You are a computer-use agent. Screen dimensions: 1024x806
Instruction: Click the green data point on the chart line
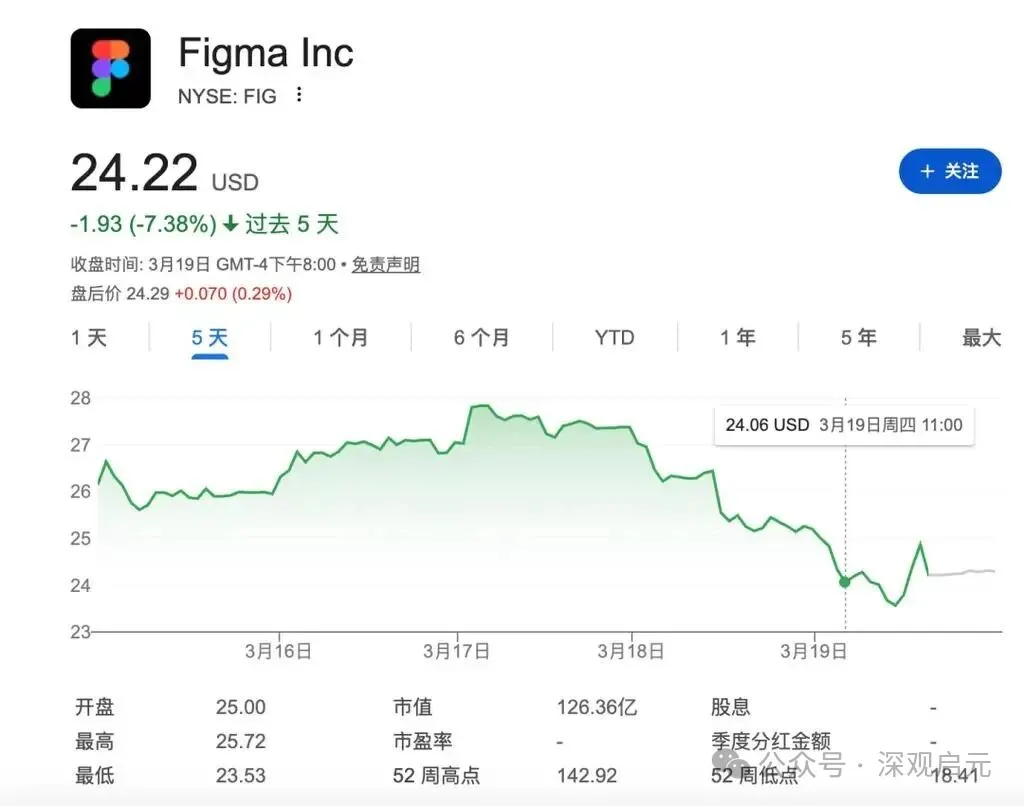click(x=845, y=581)
